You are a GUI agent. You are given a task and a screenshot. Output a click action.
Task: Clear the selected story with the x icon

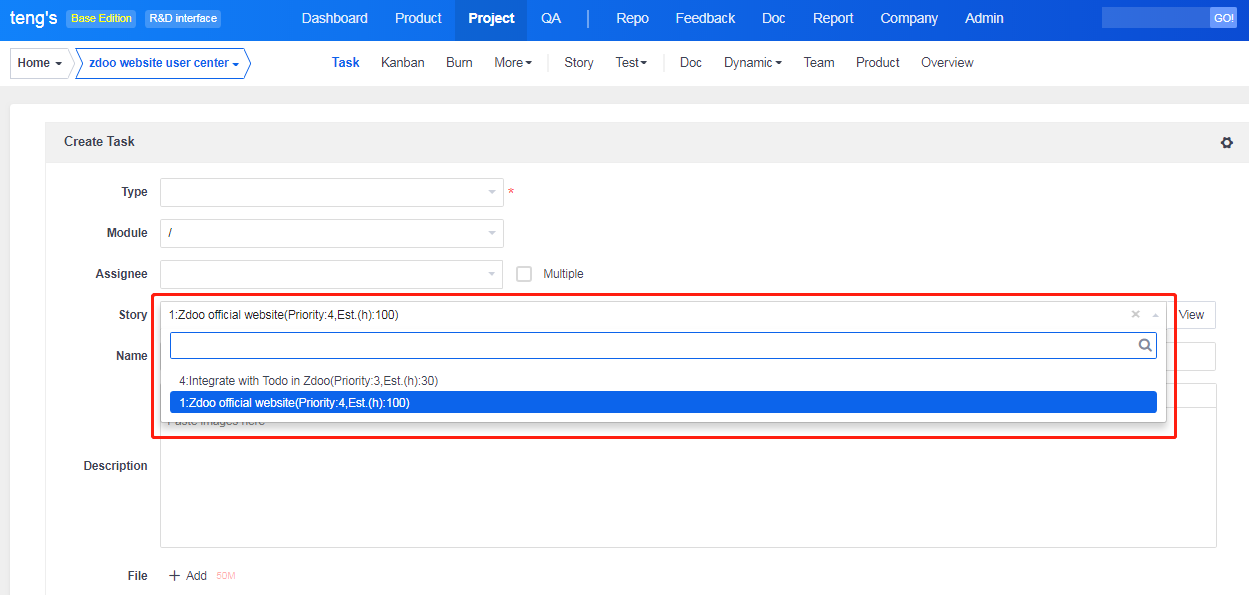pos(1135,314)
